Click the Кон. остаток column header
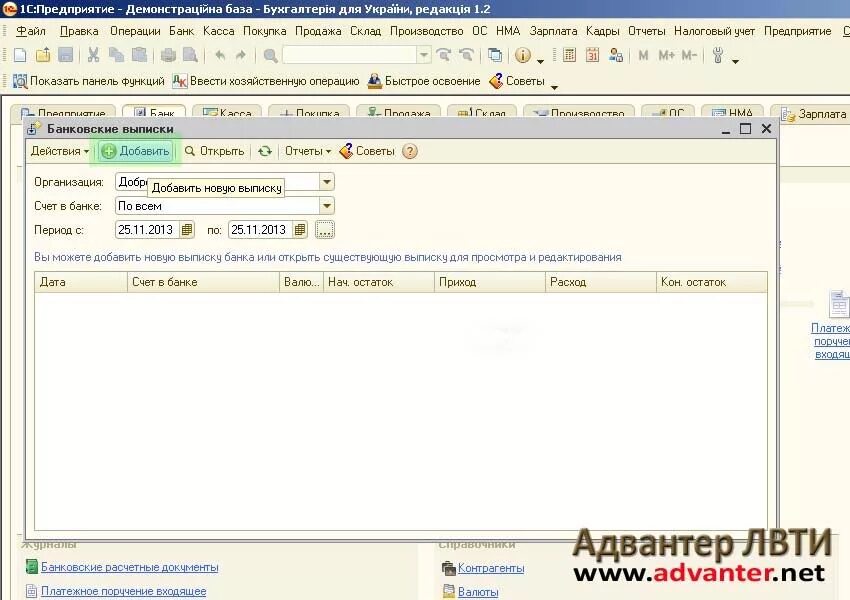Viewport: 850px width, 600px height. 711,282
